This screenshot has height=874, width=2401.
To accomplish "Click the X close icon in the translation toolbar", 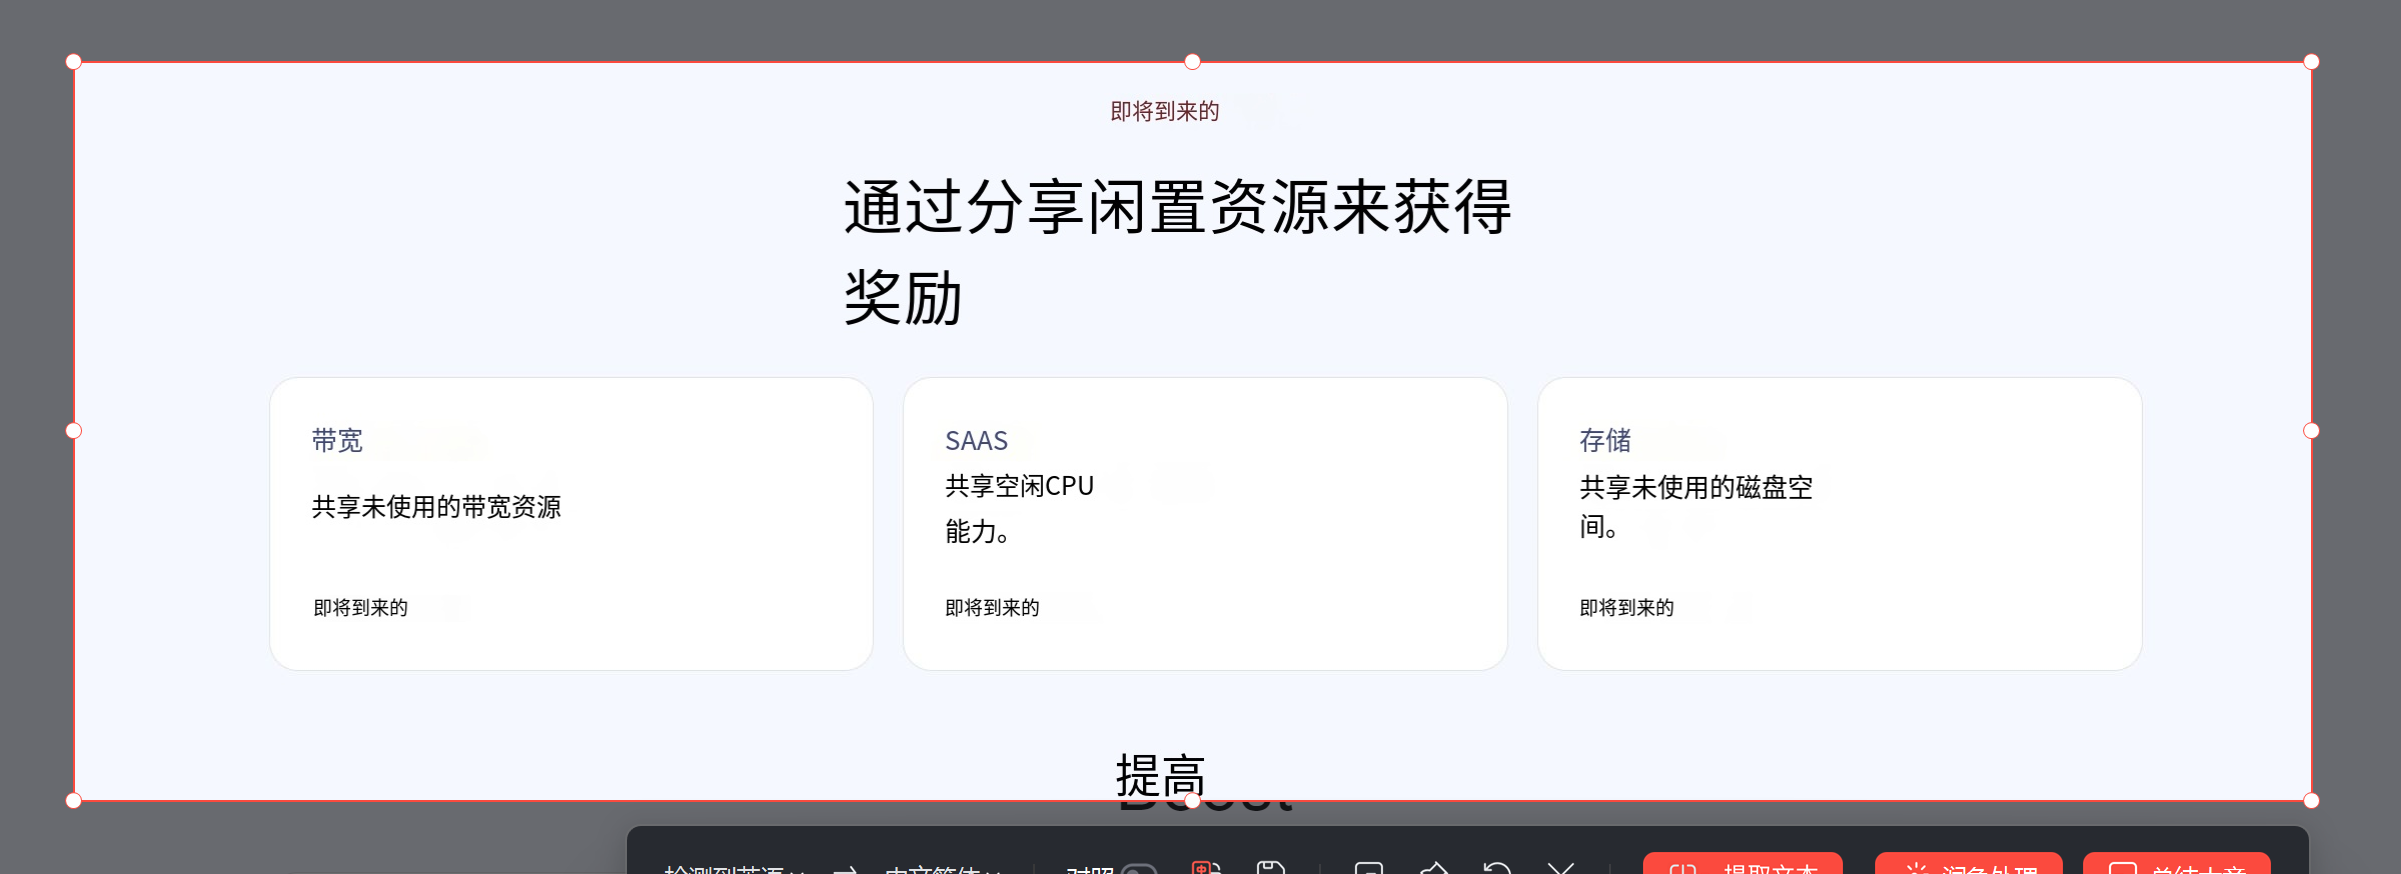I will (1560, 868).
